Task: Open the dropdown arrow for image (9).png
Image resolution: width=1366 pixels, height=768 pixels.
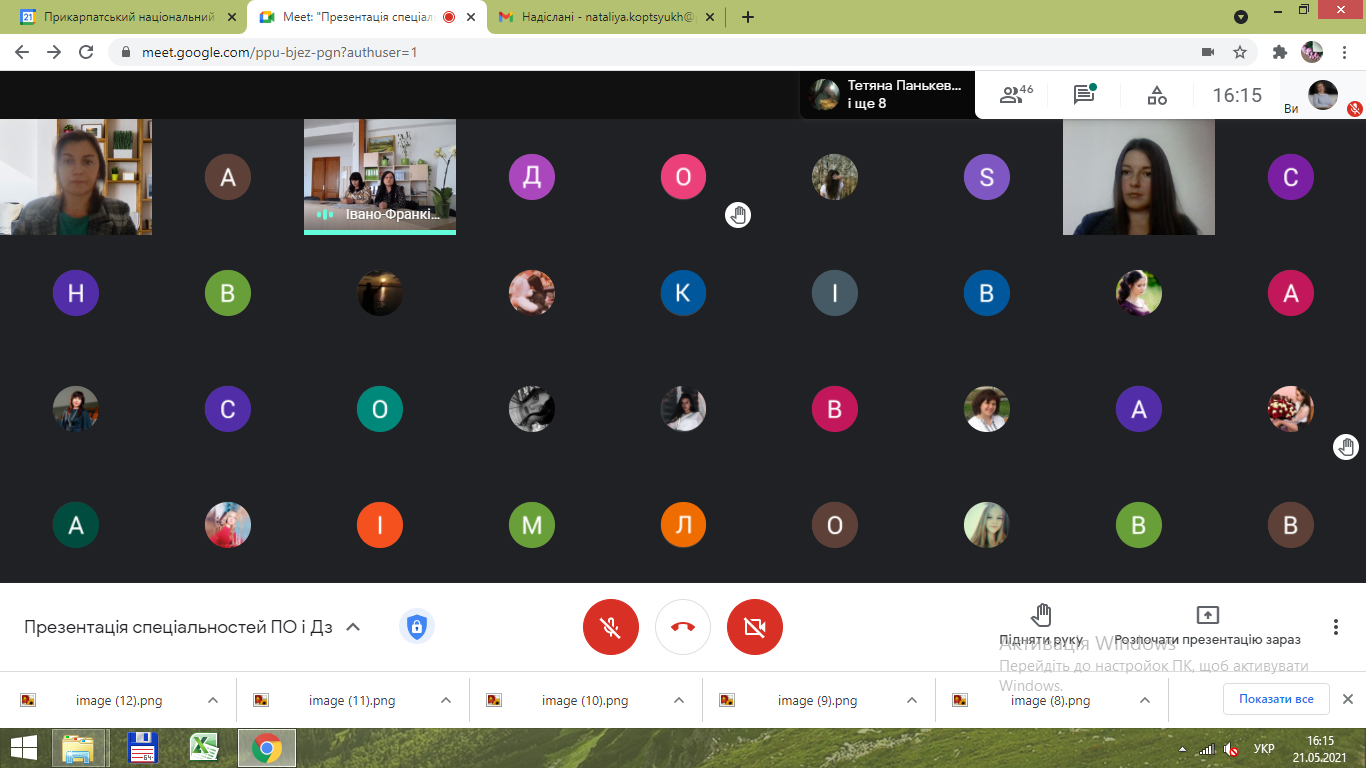Action: [x=911, y=700]
